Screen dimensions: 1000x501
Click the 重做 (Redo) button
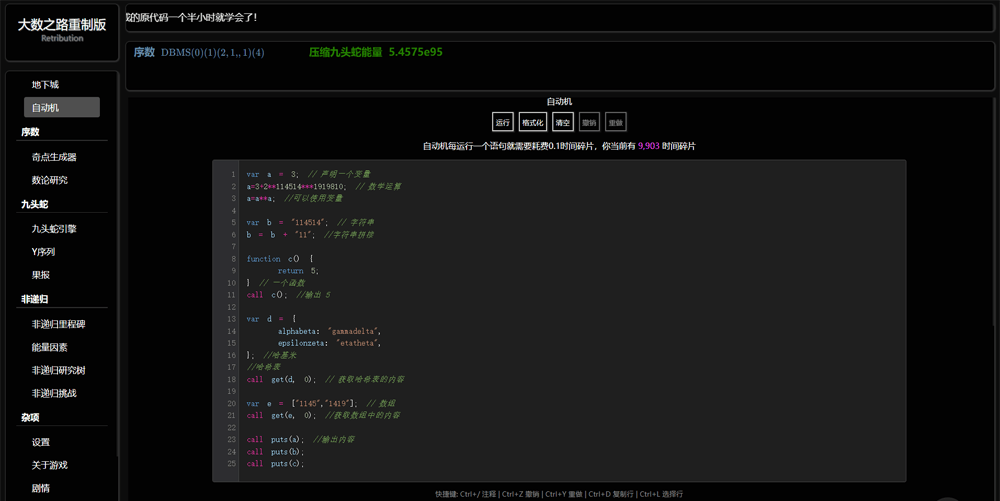coord(616,122)
